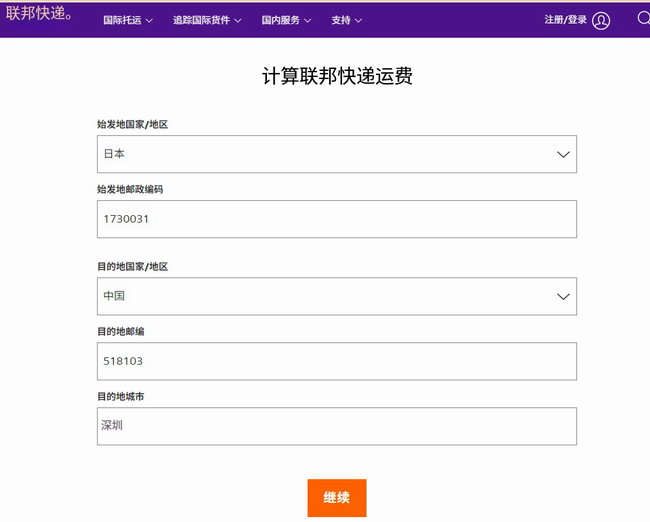This screenshot has width=650, height=522.
Task: Open the 支持 menu
Action: point(347,20)
